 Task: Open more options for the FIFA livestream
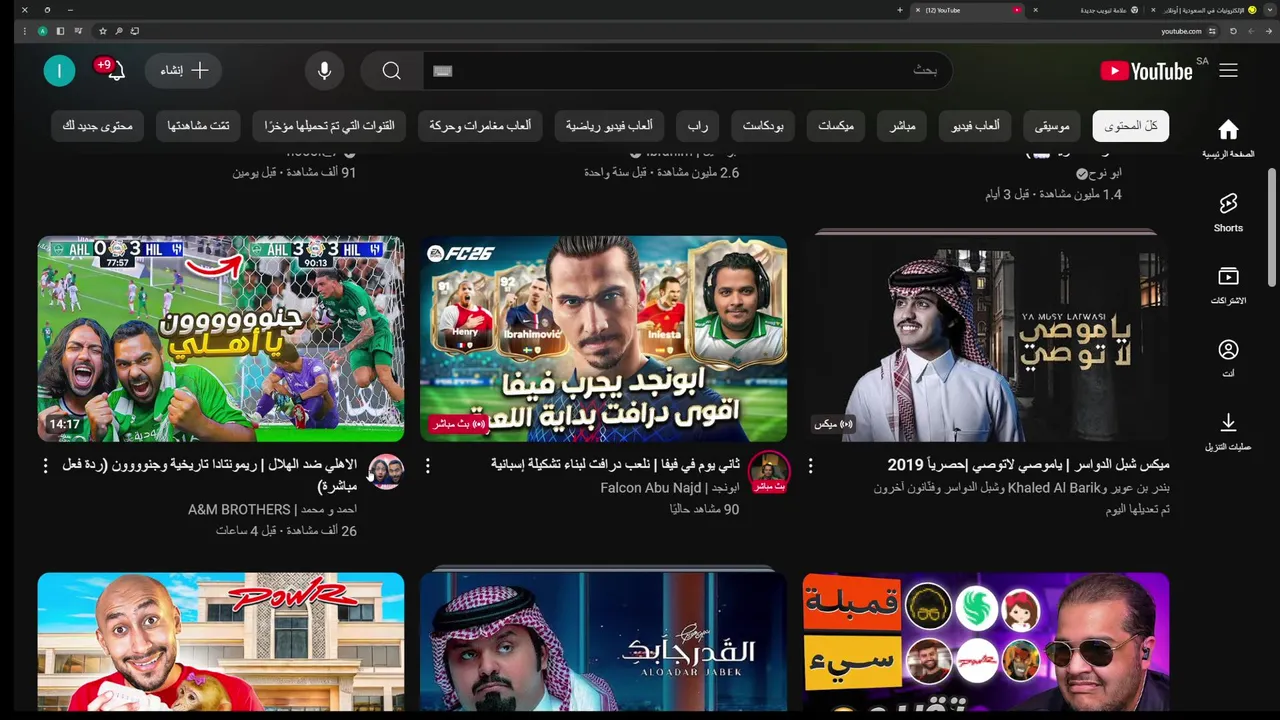click(428, 466)
